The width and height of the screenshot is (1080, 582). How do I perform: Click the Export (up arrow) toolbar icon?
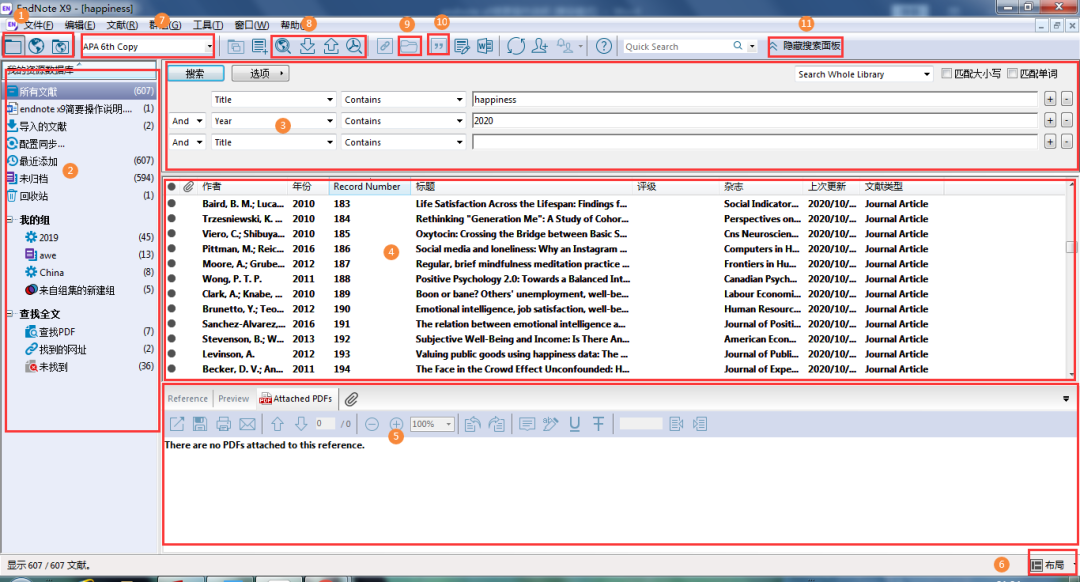331,46
